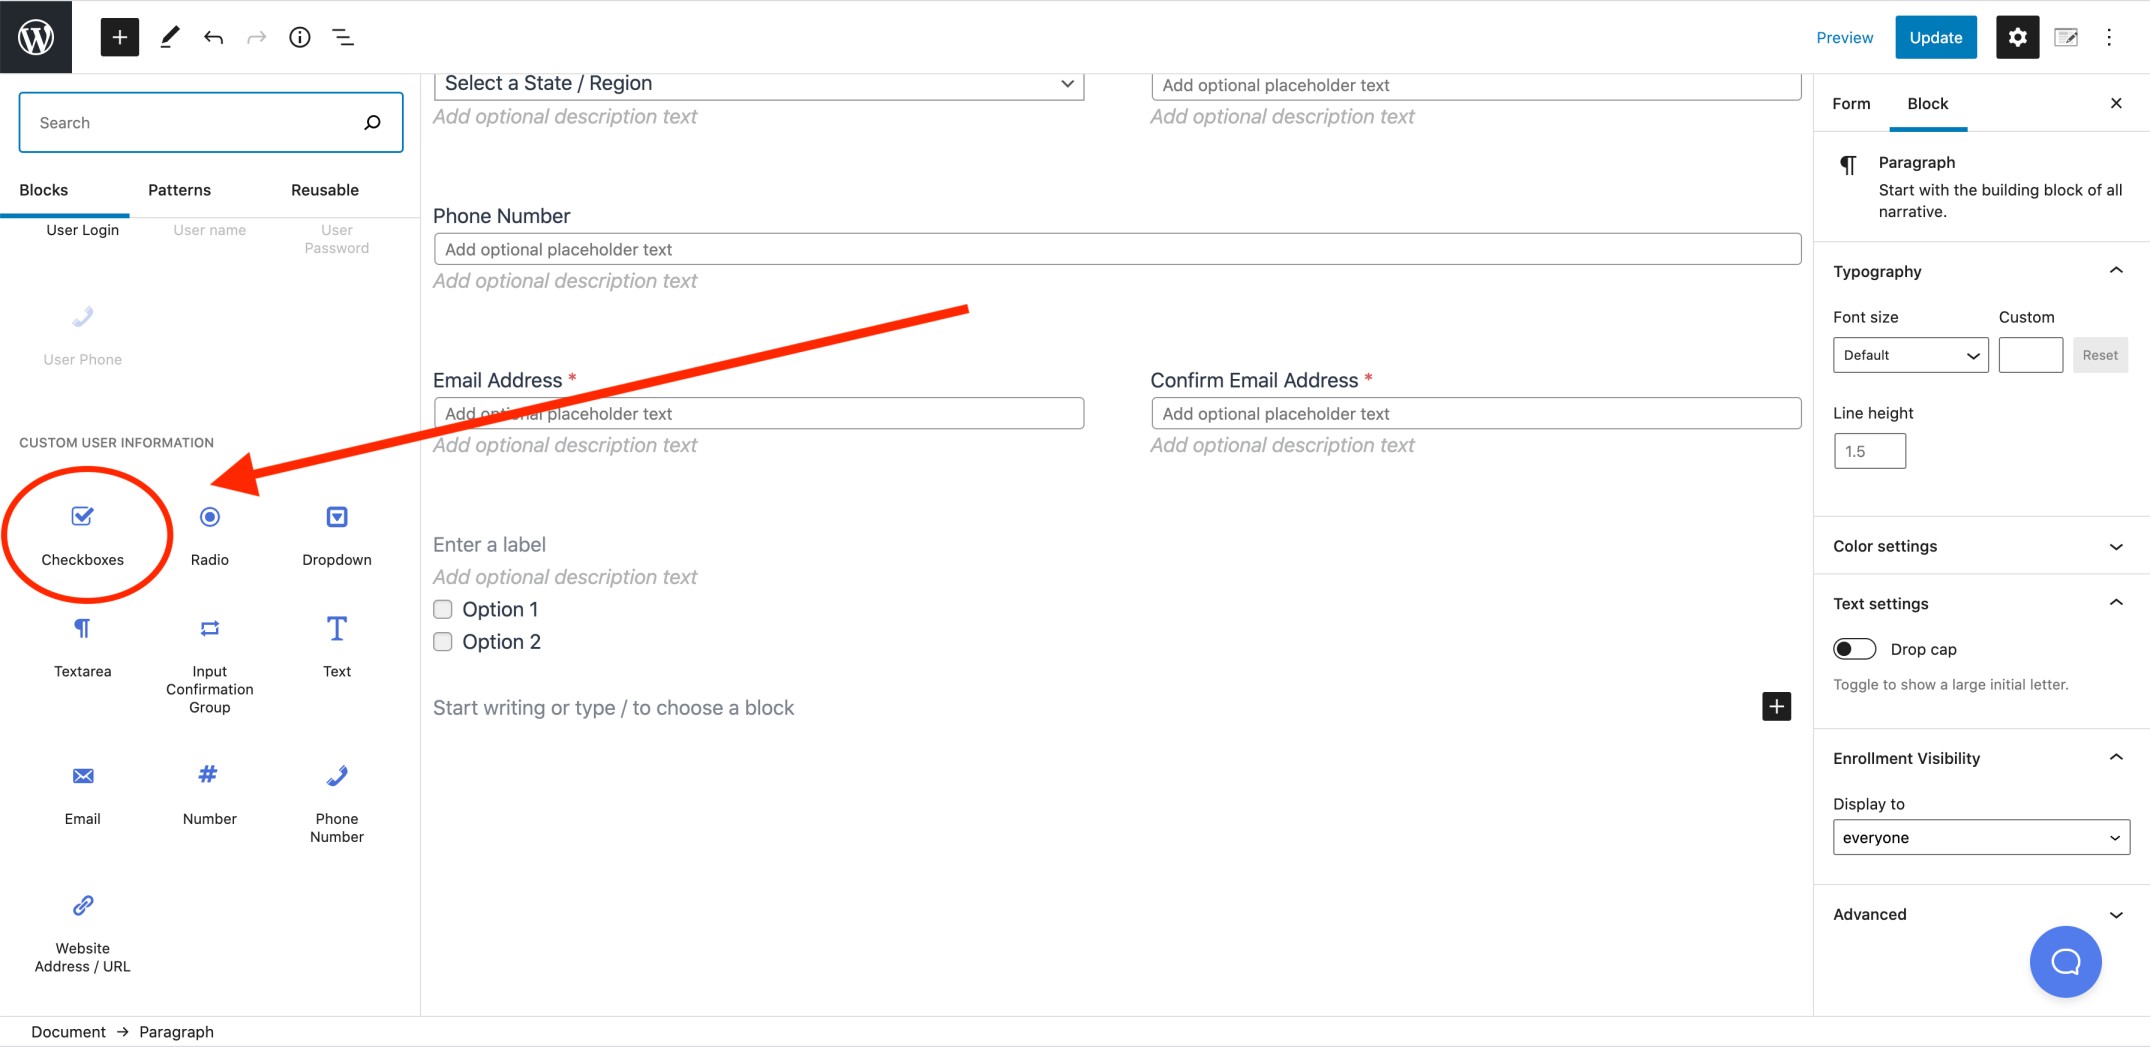Click the search magnifier icon
The image size is (2150, 1047).
(x=372, y=122)
